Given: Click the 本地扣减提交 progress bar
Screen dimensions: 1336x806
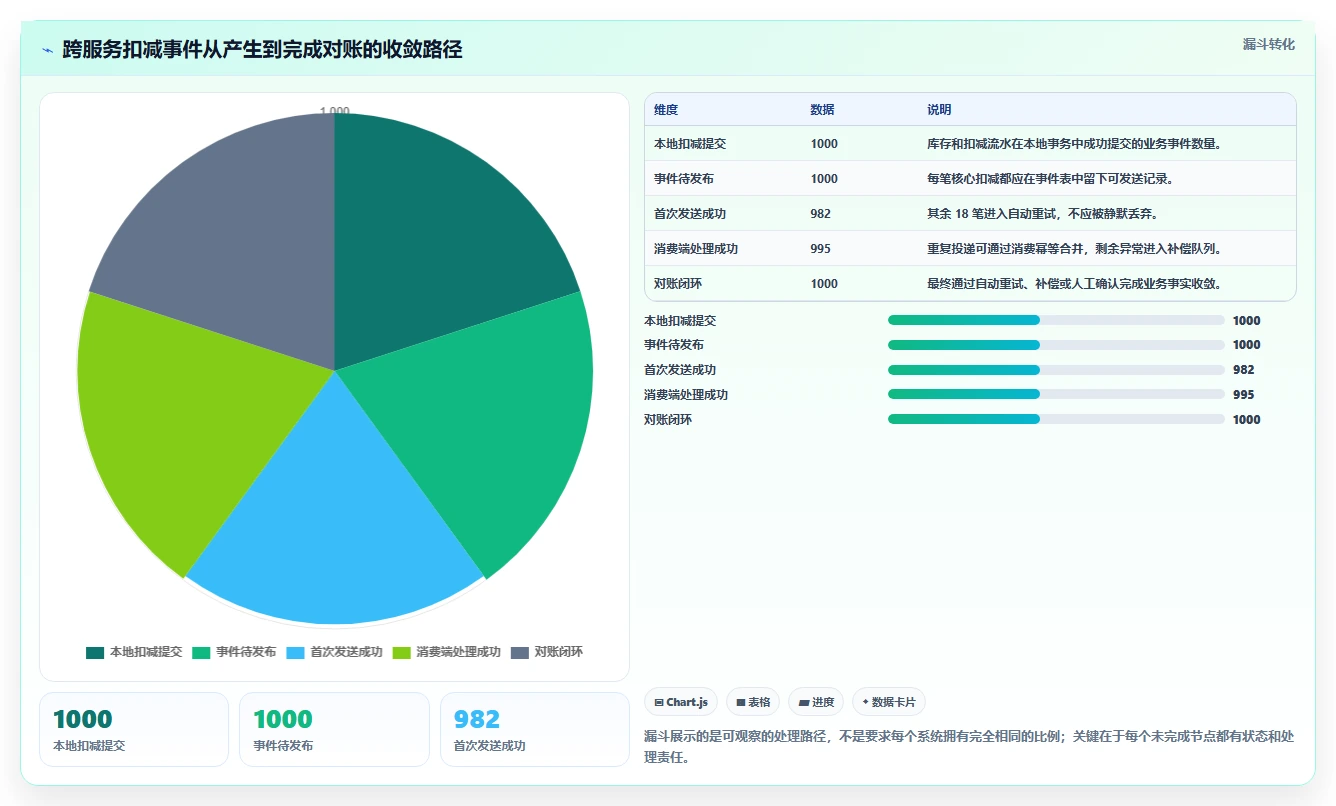Looking at the screenshot, I should (1056, 320).
